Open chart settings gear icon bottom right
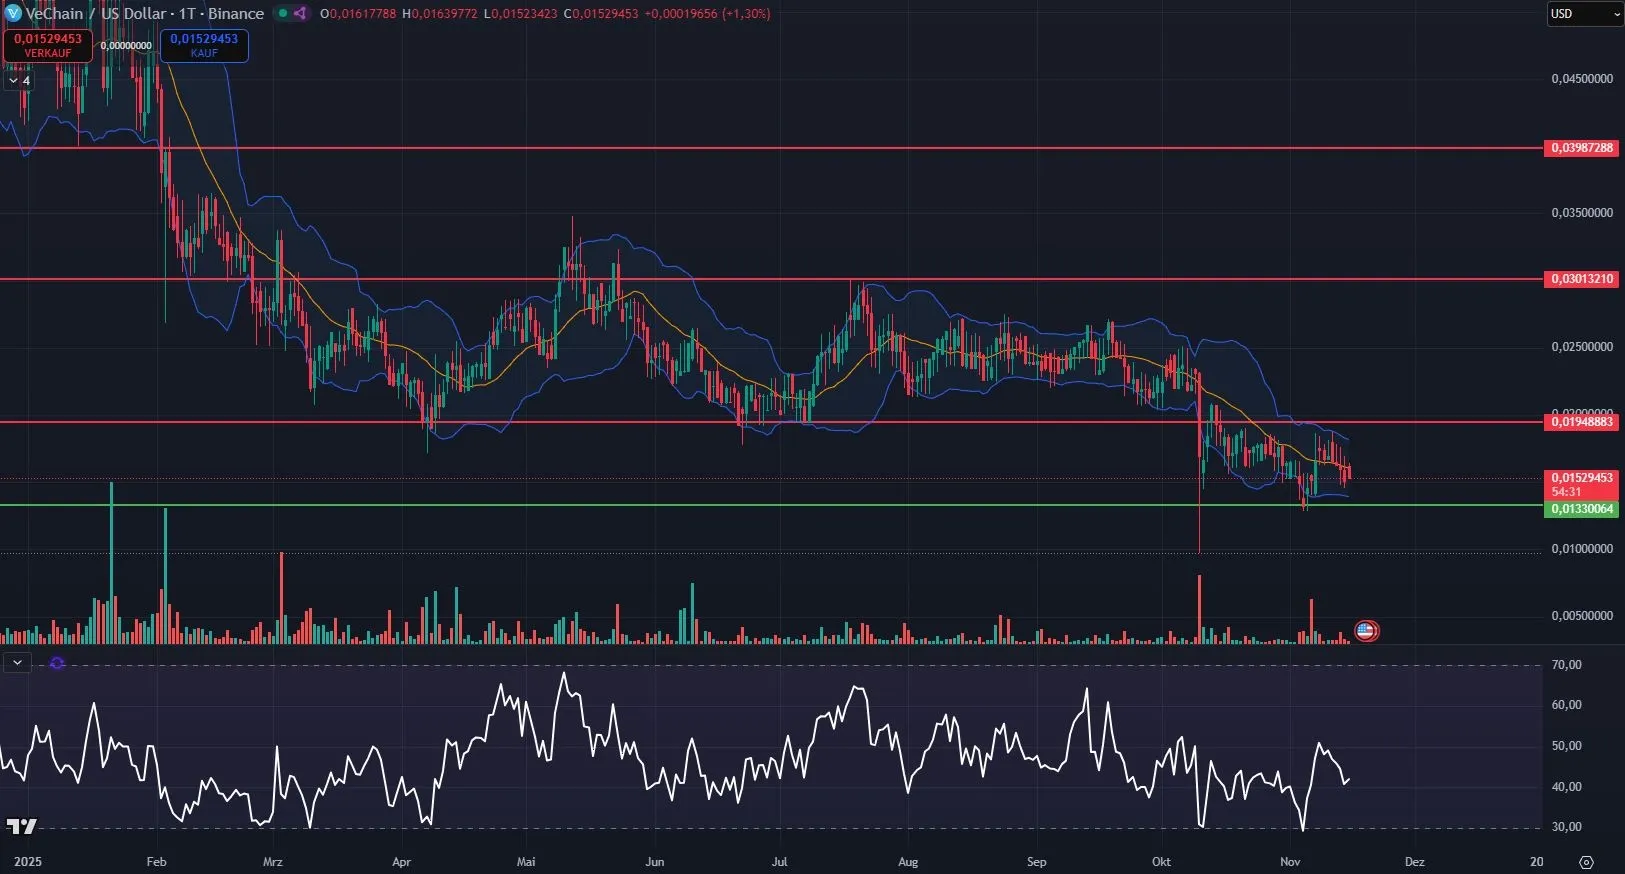The height and width of the screenshot is (874, 1625). click(1586, 862)
